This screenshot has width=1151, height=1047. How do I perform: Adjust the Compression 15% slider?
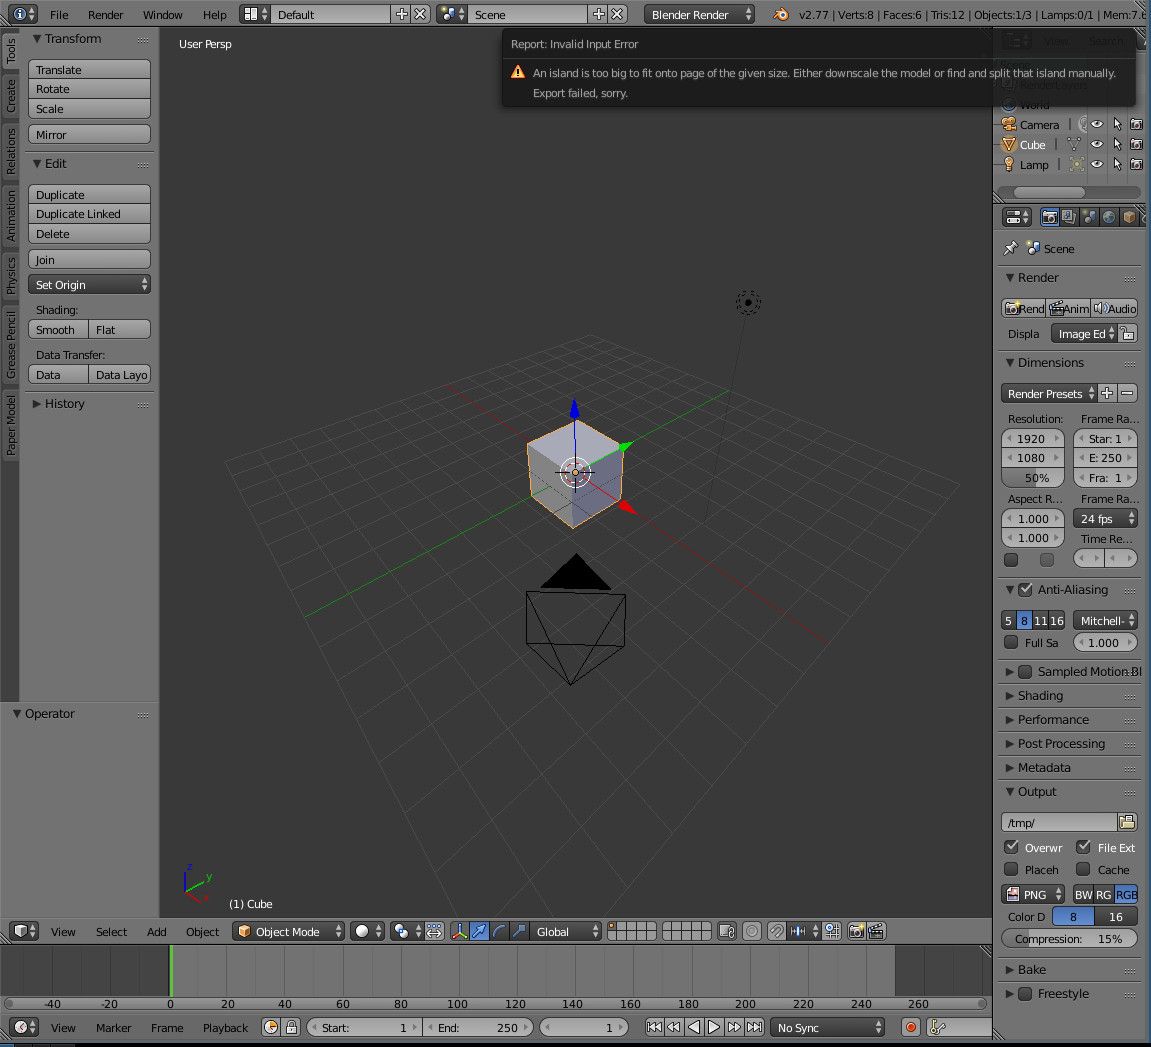pos(1069,938)
